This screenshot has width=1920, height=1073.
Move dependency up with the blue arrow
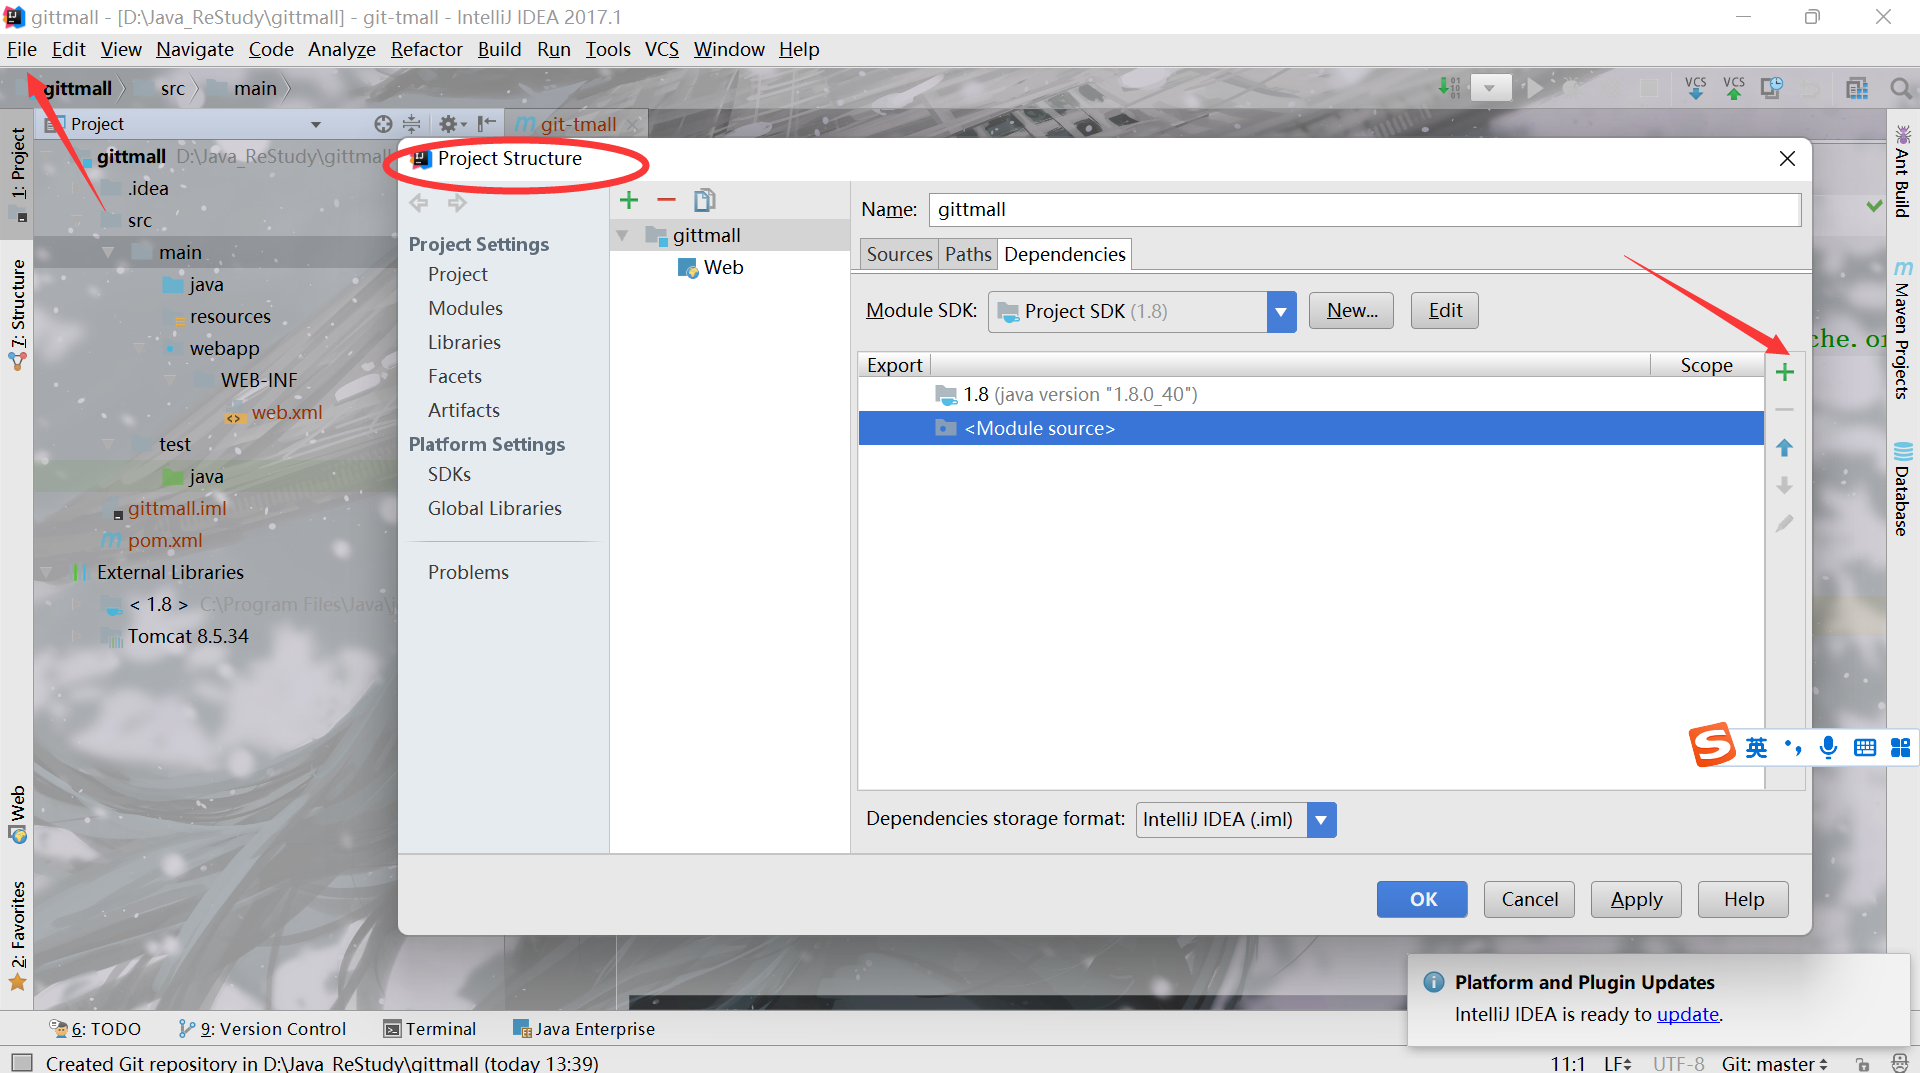click(1785, 448)
